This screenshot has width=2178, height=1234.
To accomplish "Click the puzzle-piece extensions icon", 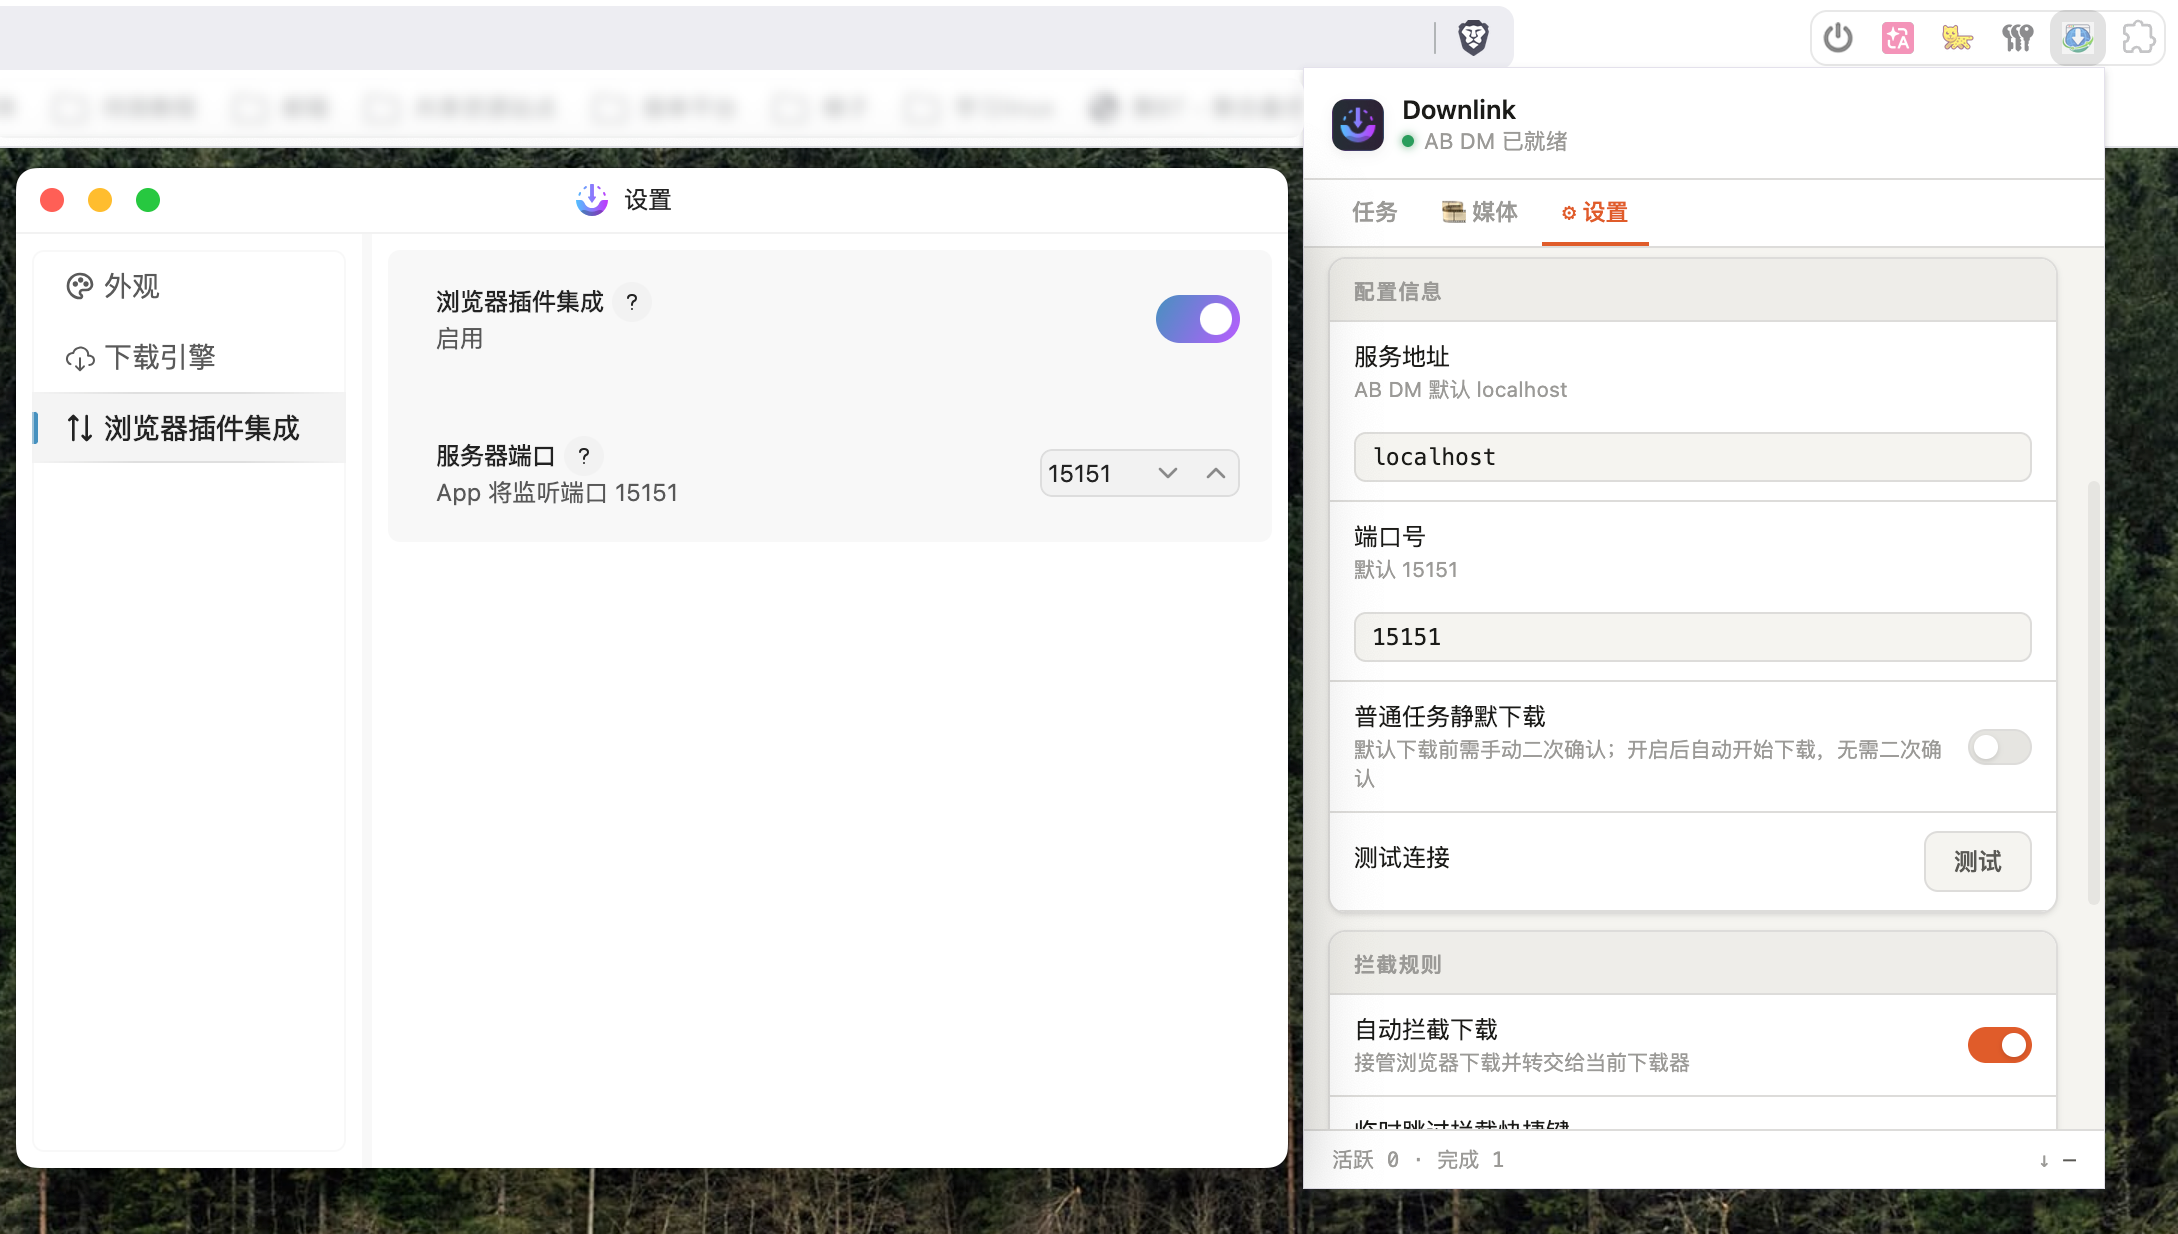I will 2138,38.
